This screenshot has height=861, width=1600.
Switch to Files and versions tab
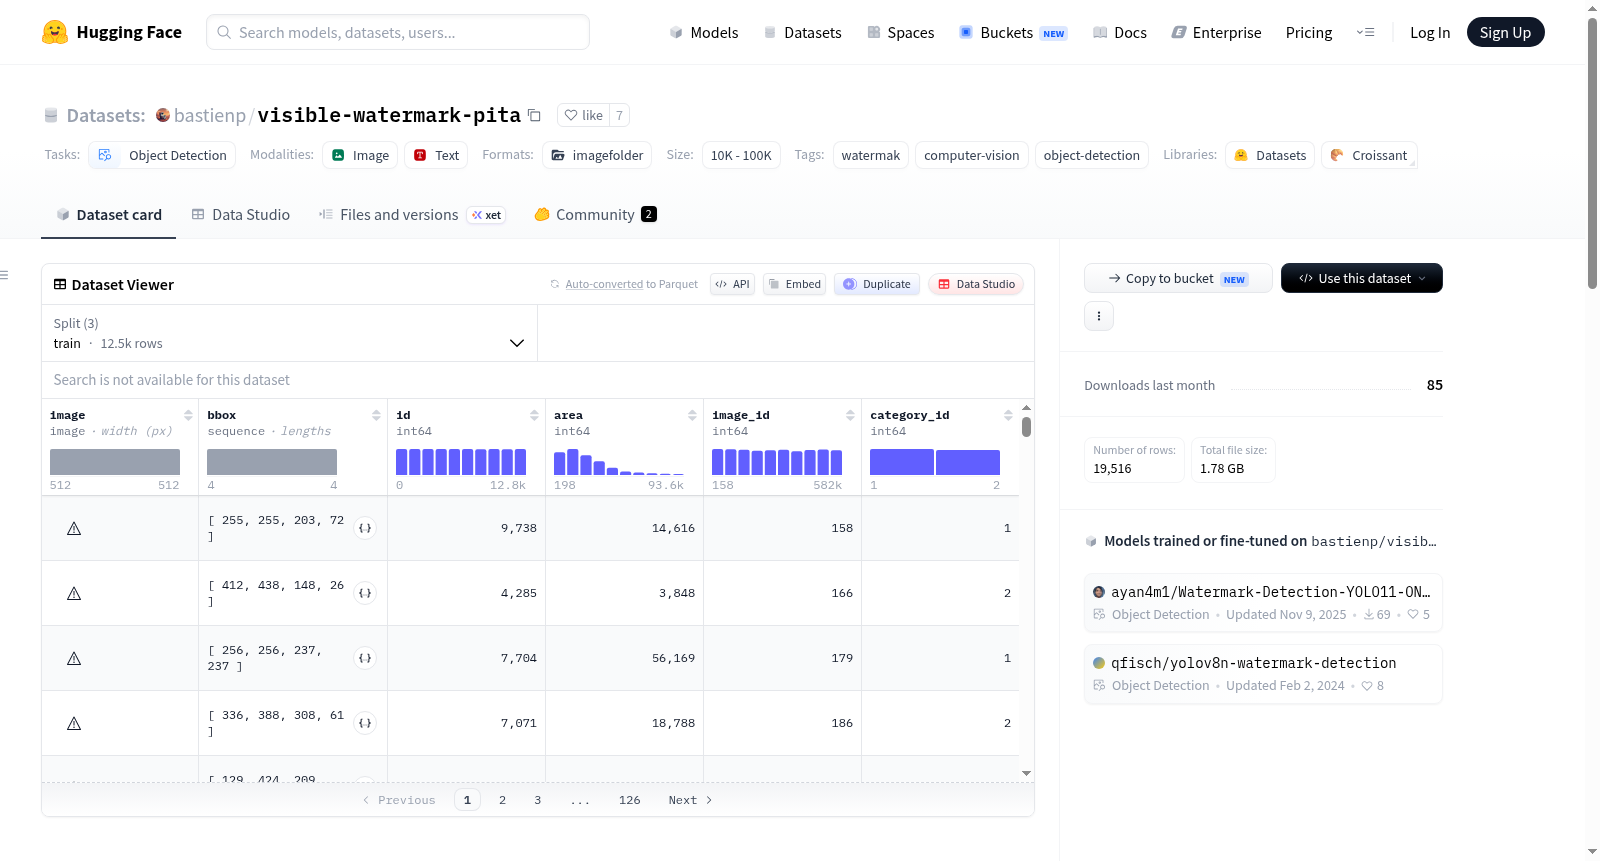[412, 215]
